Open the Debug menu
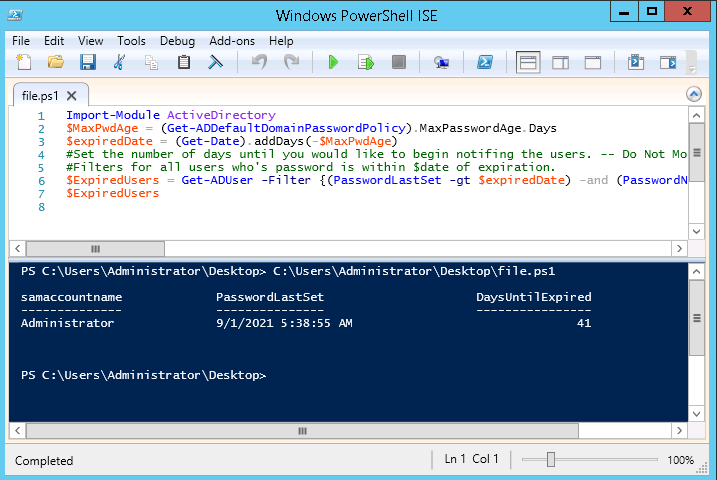The width and height of the screenshot is (717, 480). pyautogui.click(x=177, y=41)
